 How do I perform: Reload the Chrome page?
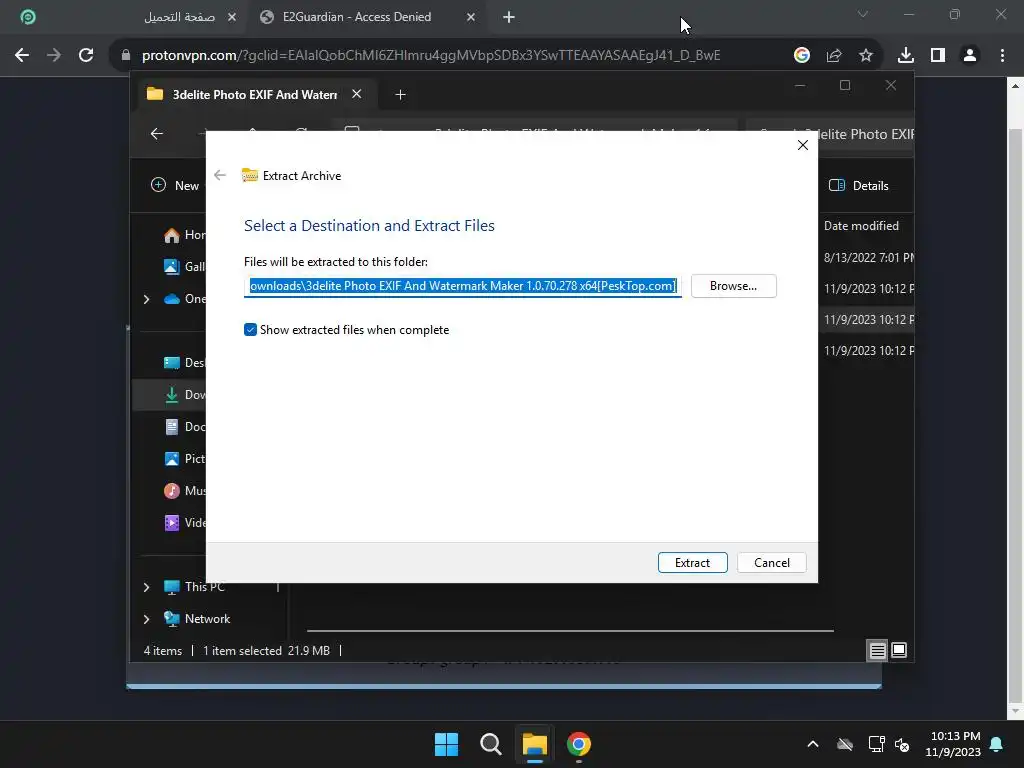[x=86, y=56]
